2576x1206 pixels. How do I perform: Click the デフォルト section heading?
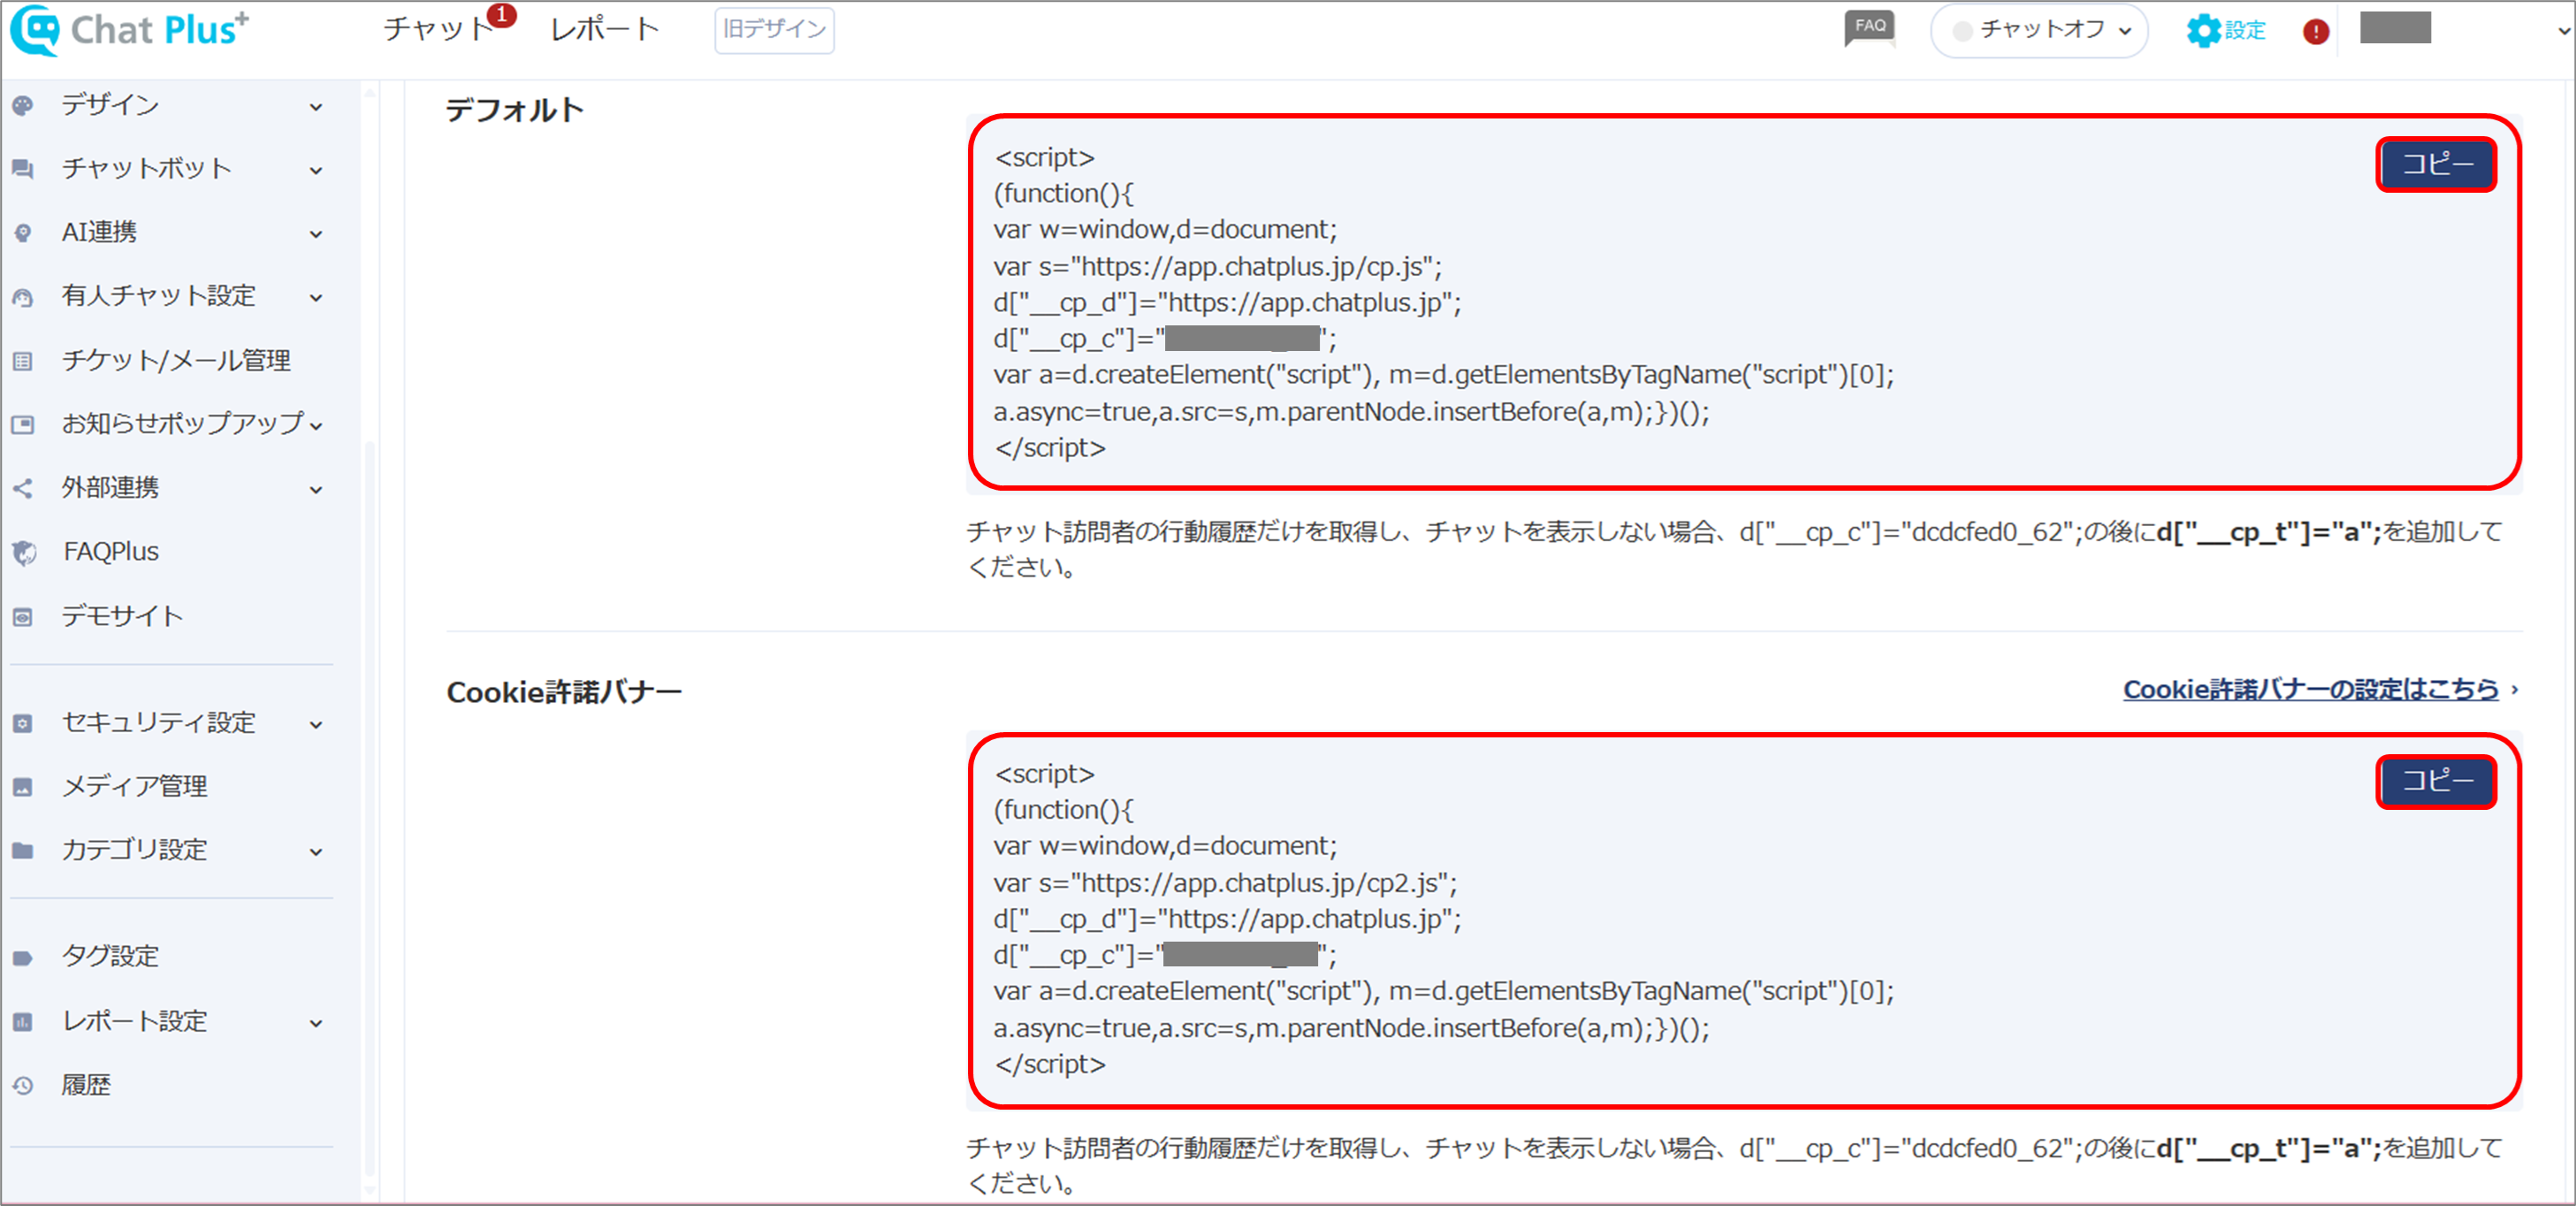tap(514, 110)
